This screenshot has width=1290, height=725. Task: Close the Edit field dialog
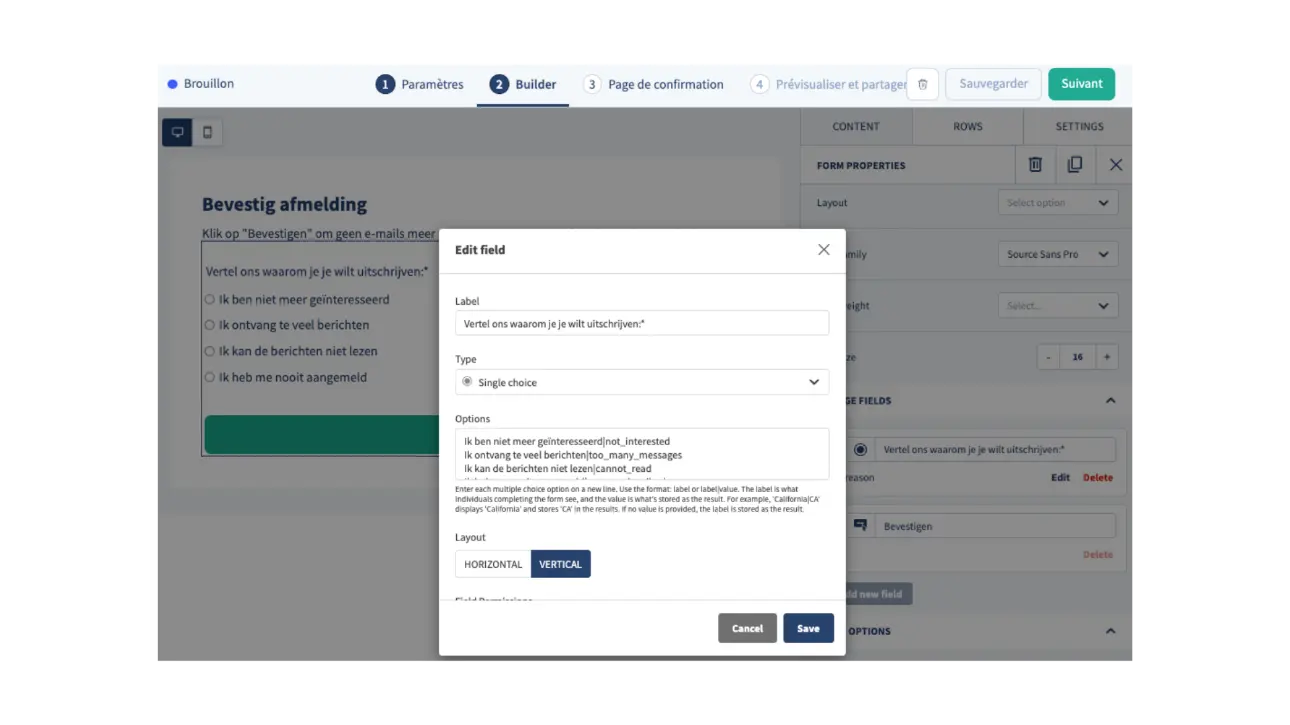tap(823, 250)
